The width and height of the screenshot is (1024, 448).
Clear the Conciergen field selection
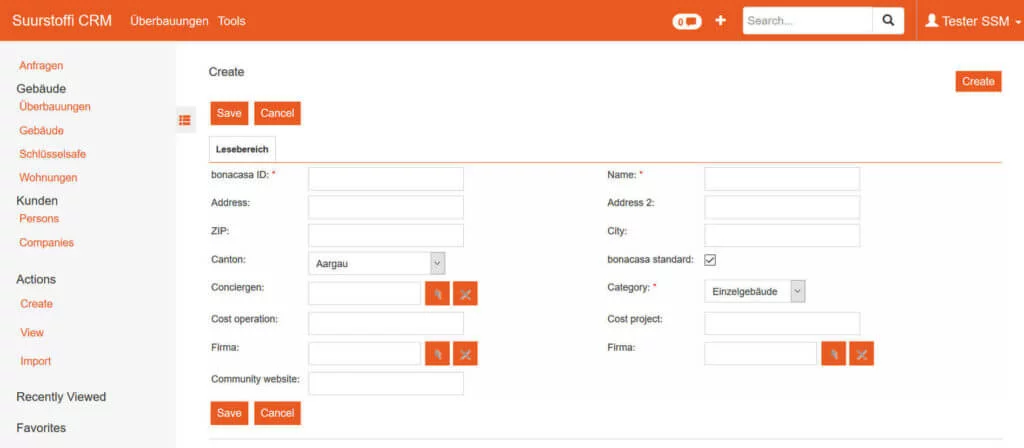pyautogui.click(x=465, y=294)
